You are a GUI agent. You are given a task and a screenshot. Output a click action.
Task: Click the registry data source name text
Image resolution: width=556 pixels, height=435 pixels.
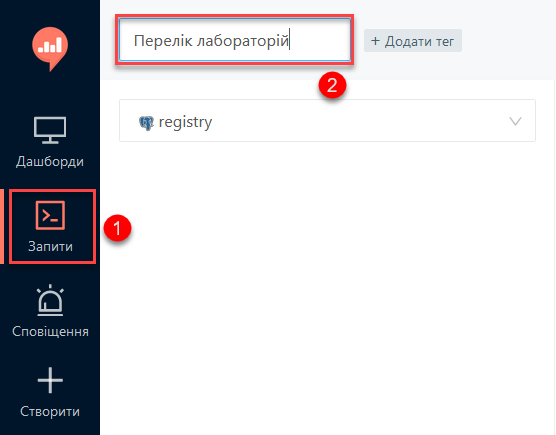(185, 123)
